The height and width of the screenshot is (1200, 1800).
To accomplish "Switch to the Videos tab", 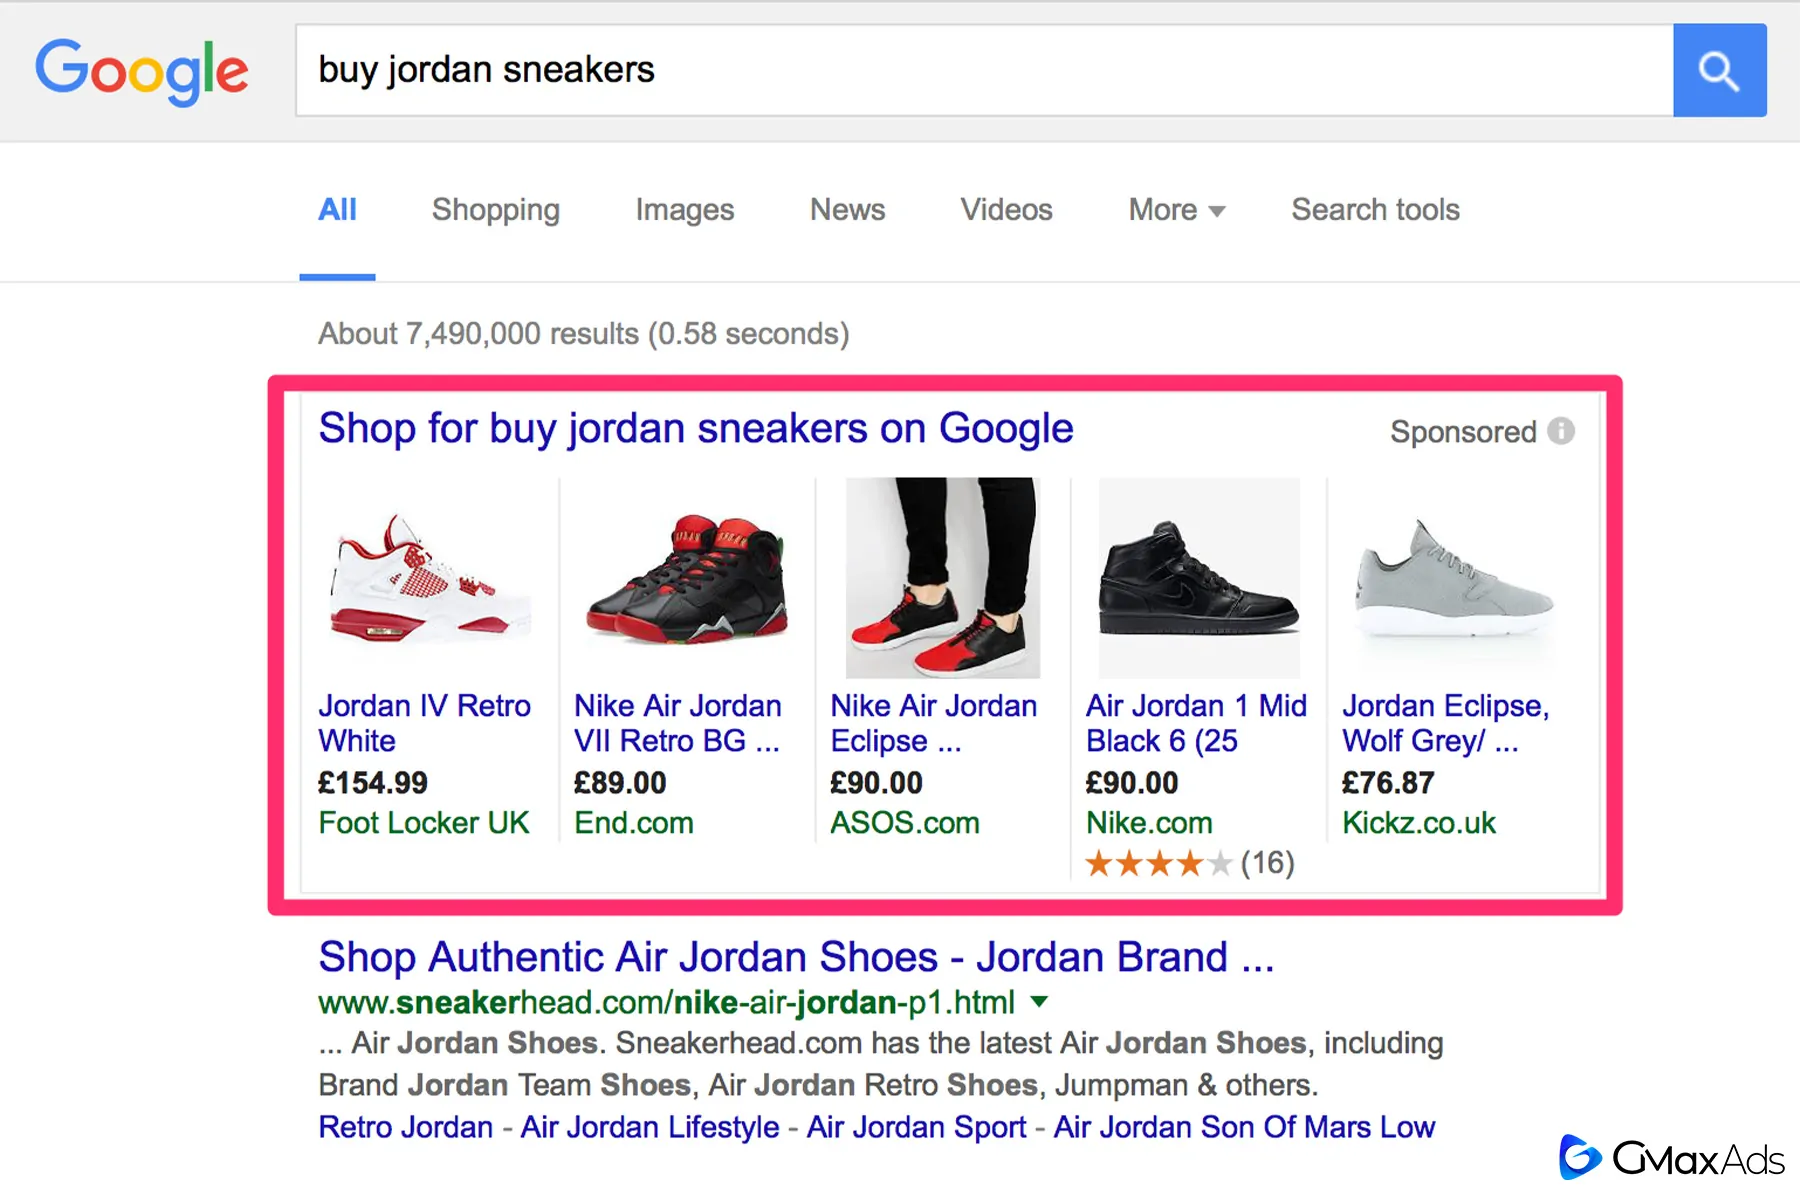I will tap(1006, 210).
